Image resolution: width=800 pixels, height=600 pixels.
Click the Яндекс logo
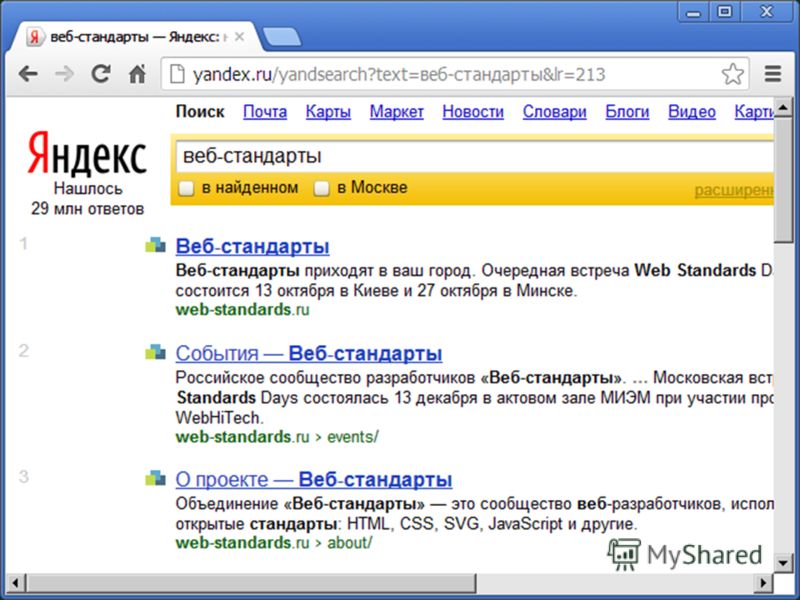pyautogui.click(x=87, y=154)
